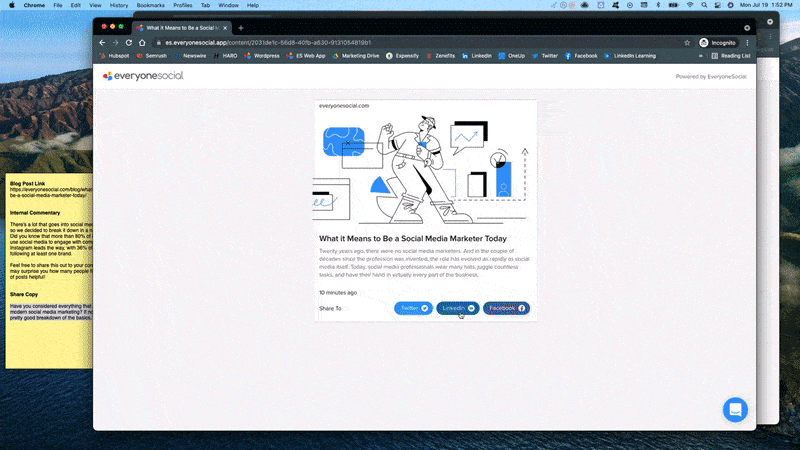Share the post to LinkedIn
800x450 pixels.
458,308
